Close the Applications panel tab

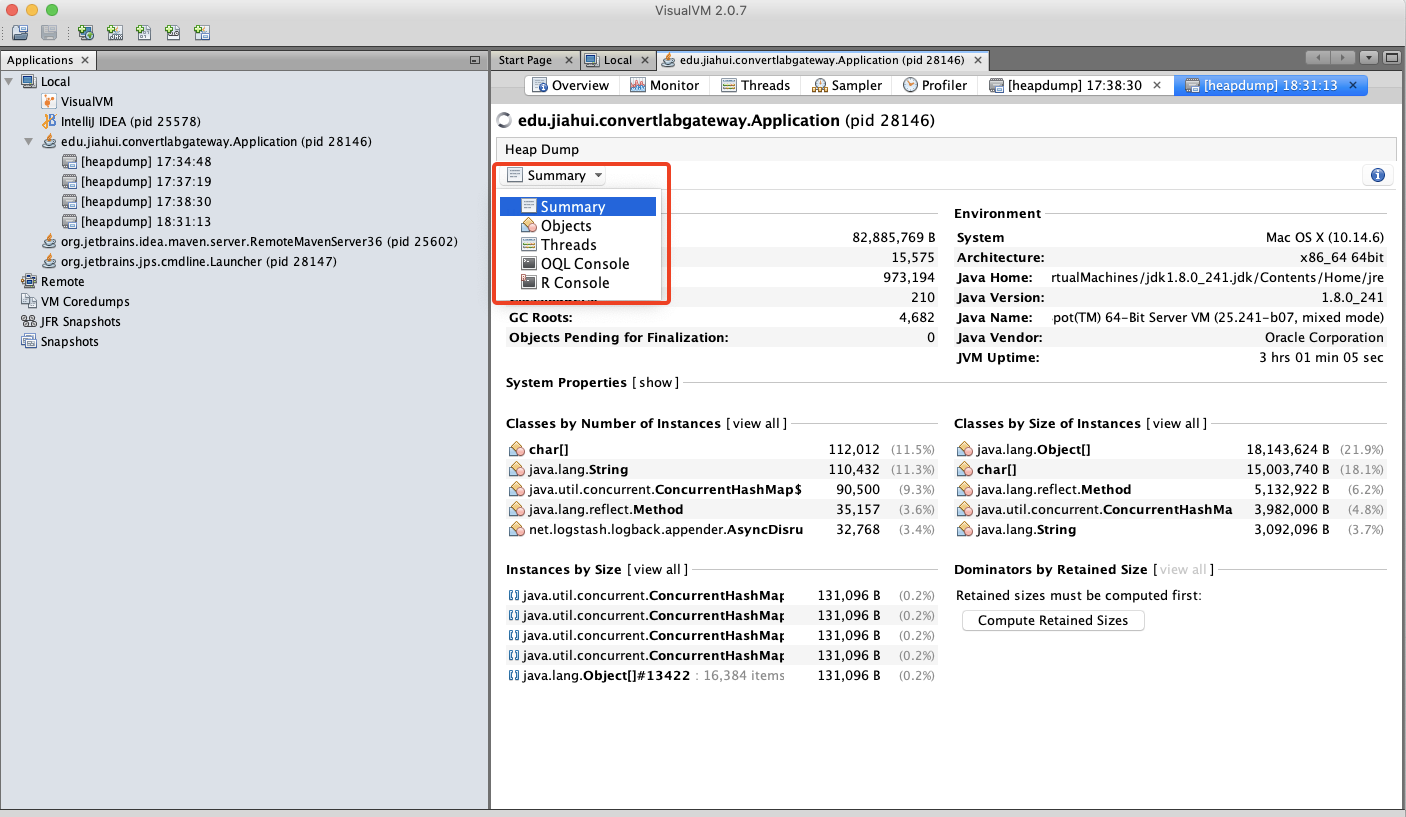(x=85, y=60)
